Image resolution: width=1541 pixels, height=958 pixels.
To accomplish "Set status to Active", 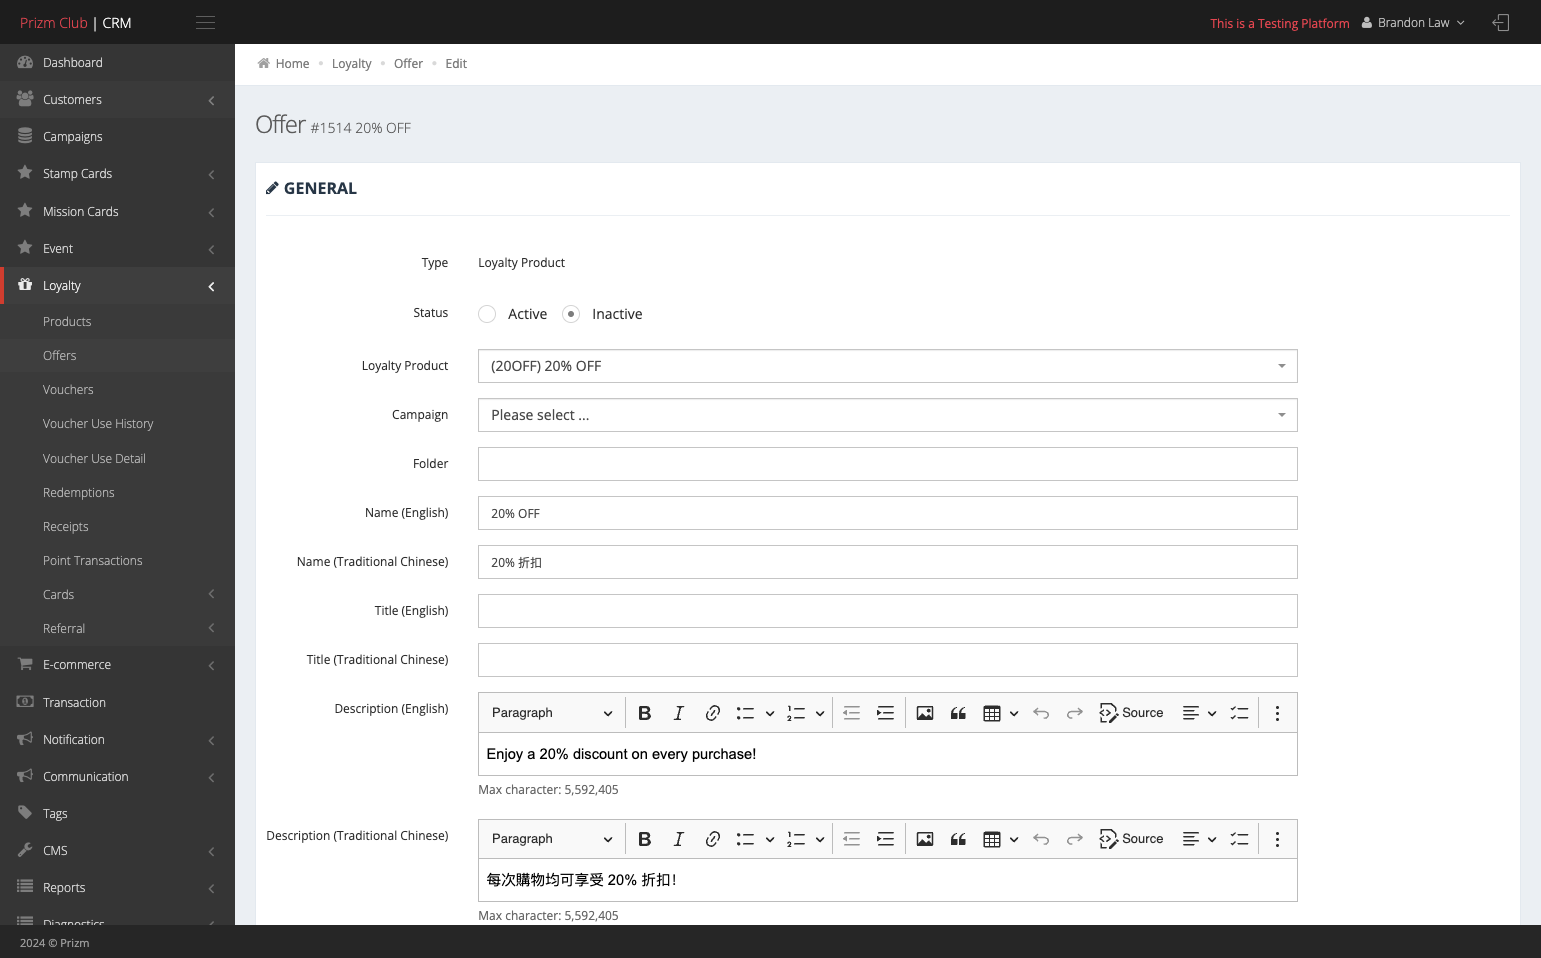I will tap(487, 314).
